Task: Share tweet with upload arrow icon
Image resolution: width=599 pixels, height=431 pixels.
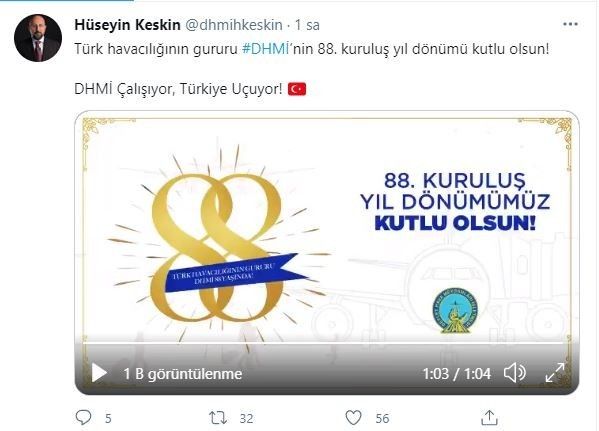Action: (x=489, y=418)
